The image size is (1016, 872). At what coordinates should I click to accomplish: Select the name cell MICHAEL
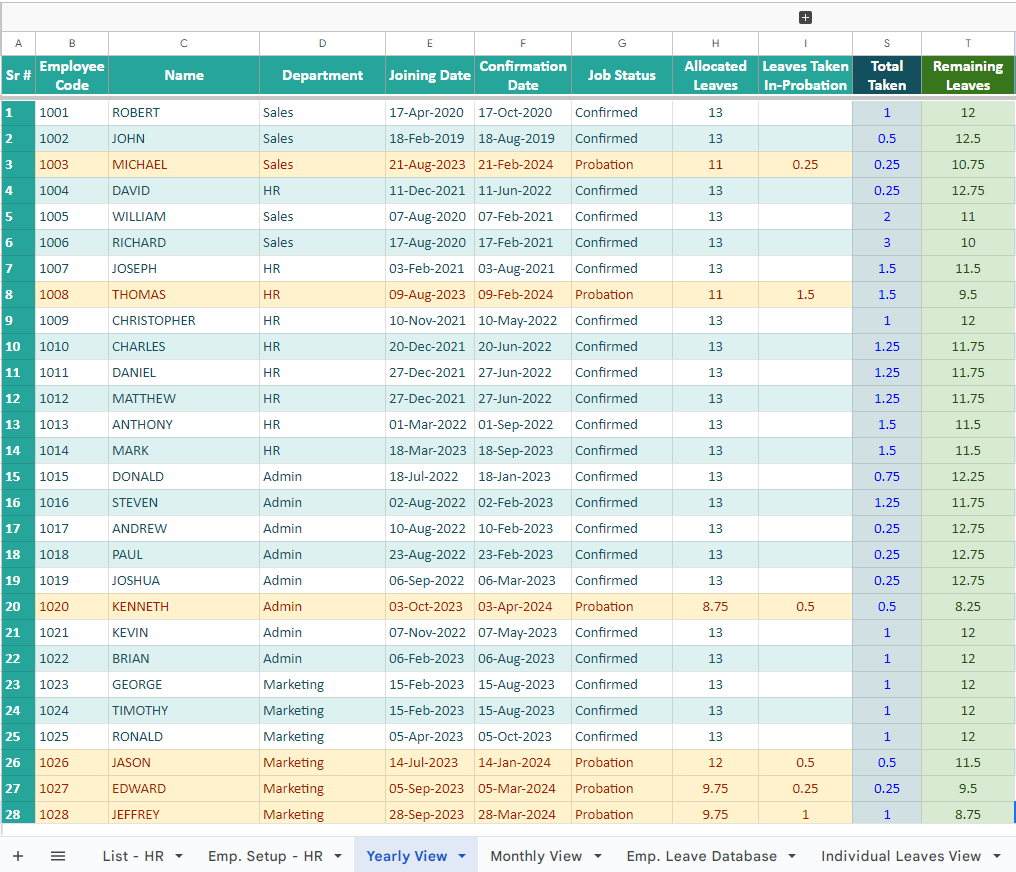coord(184,165)
